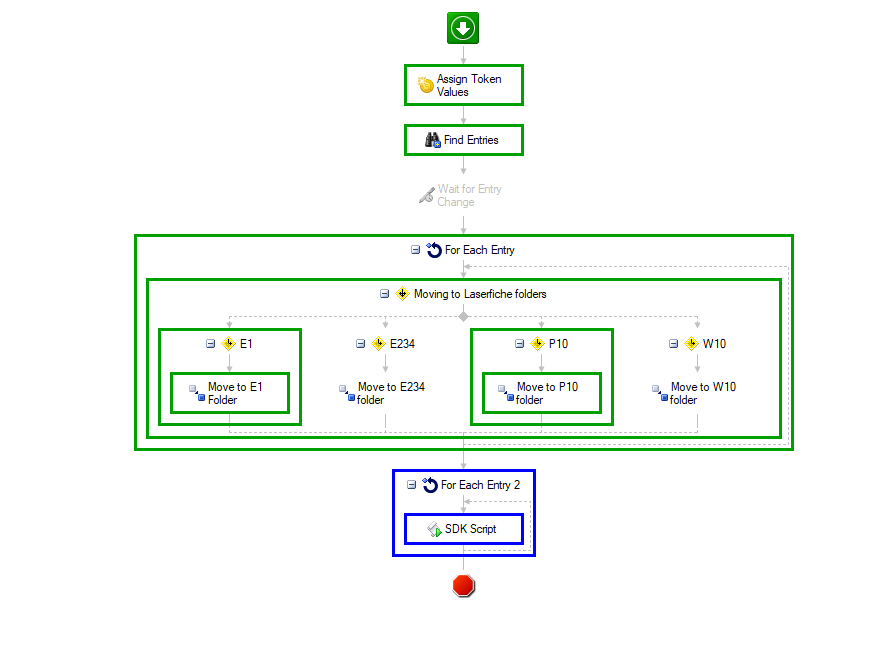
Task: Click the Move to E234 folder icon
Action: [347, 393]
